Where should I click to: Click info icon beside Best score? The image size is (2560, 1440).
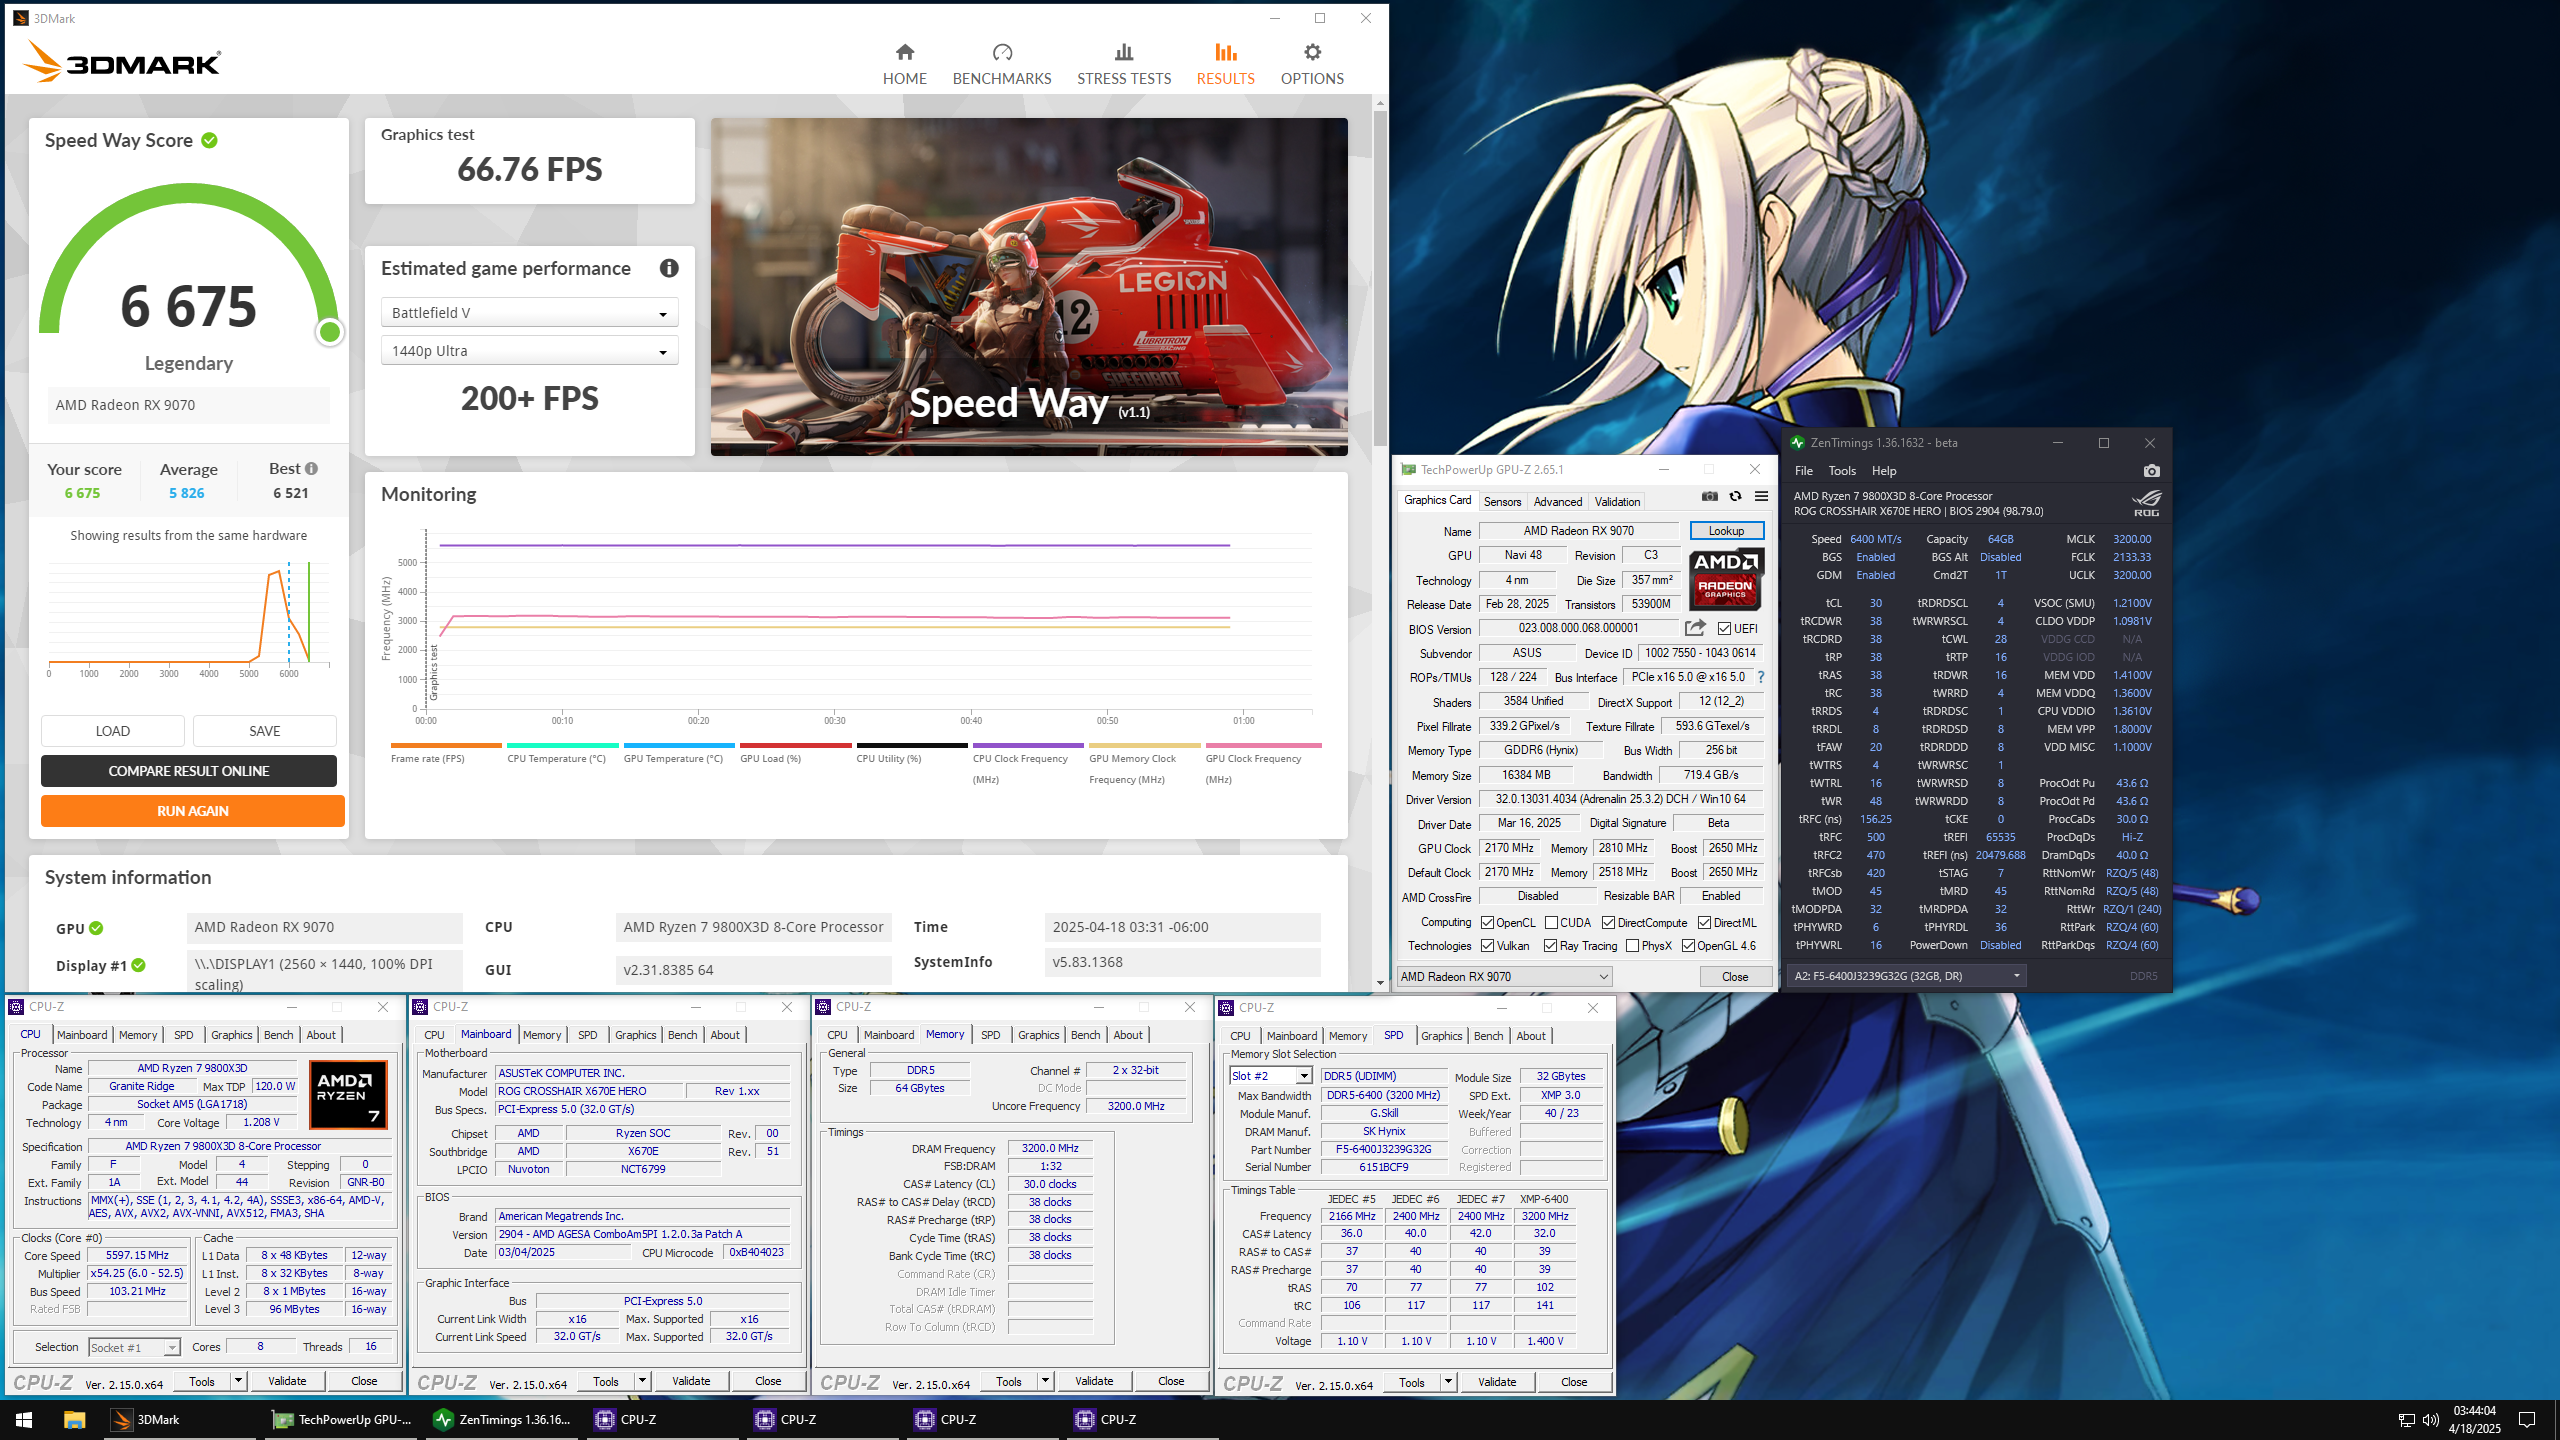click(x=311, y=468)
